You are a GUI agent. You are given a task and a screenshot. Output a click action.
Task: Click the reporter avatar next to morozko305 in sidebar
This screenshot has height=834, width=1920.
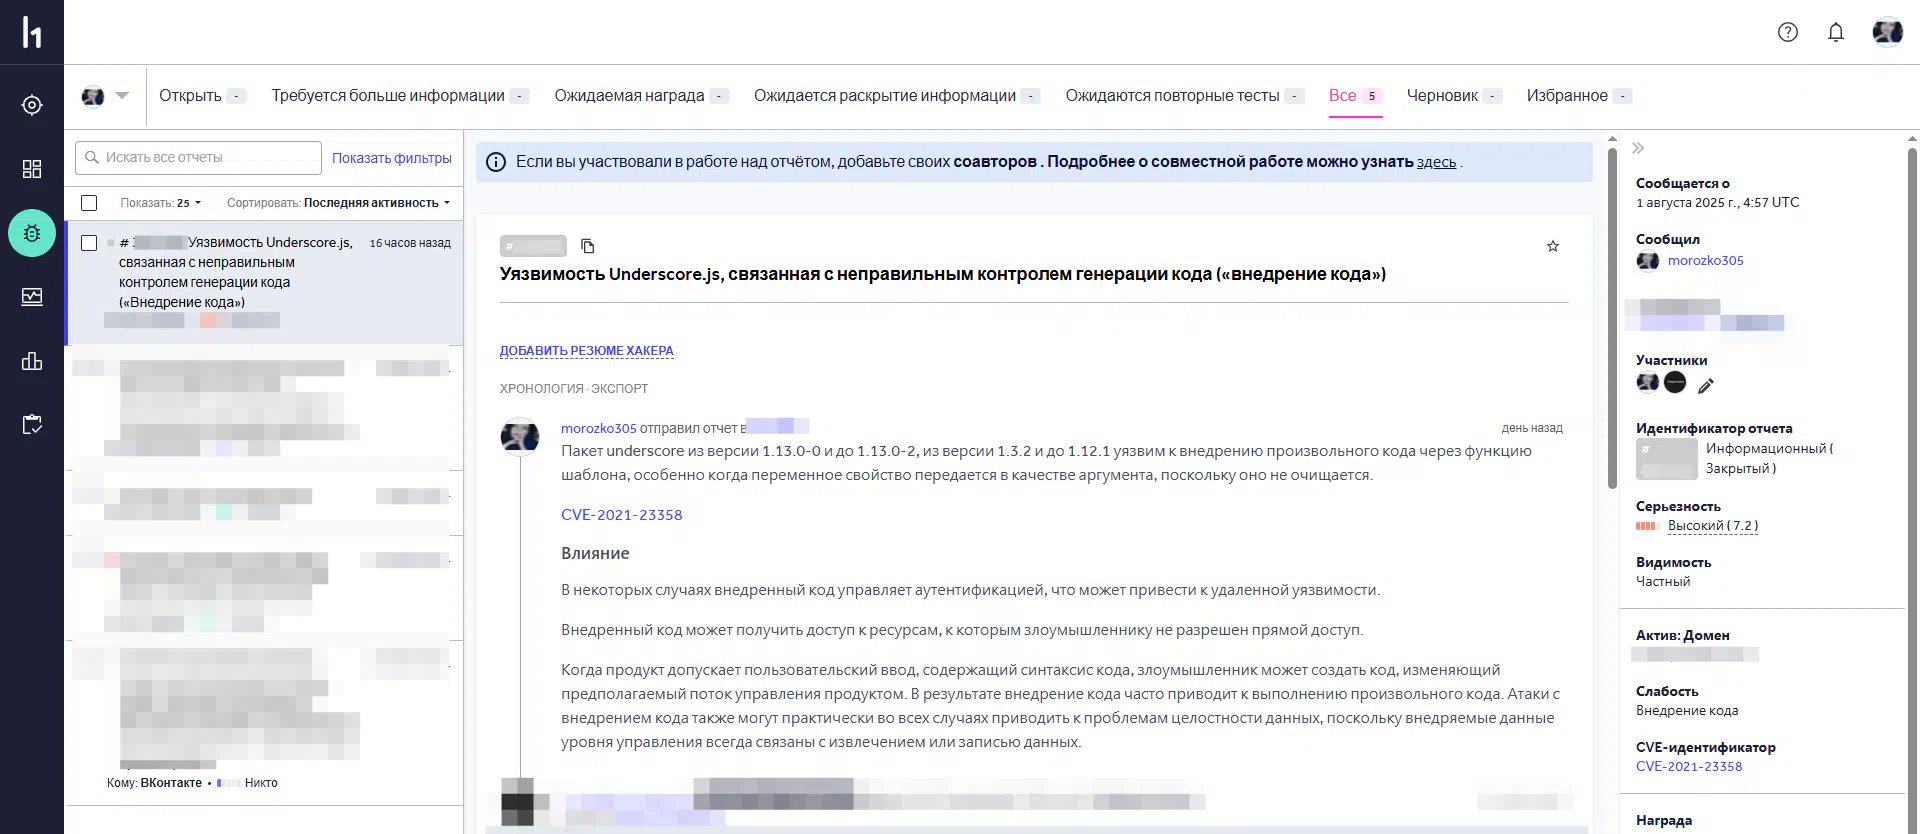pyautogui.click(x=1648, y=261)
